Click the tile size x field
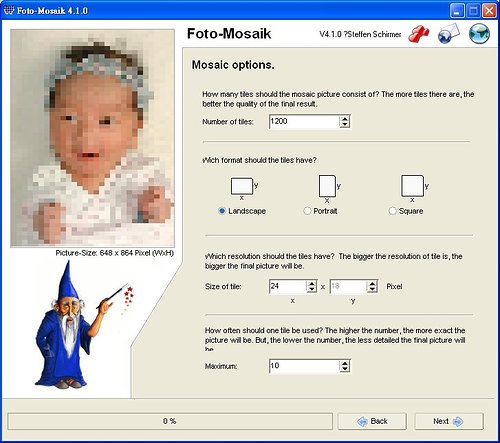The height and width of the screenshot is (443, 500). coord(288,286)
